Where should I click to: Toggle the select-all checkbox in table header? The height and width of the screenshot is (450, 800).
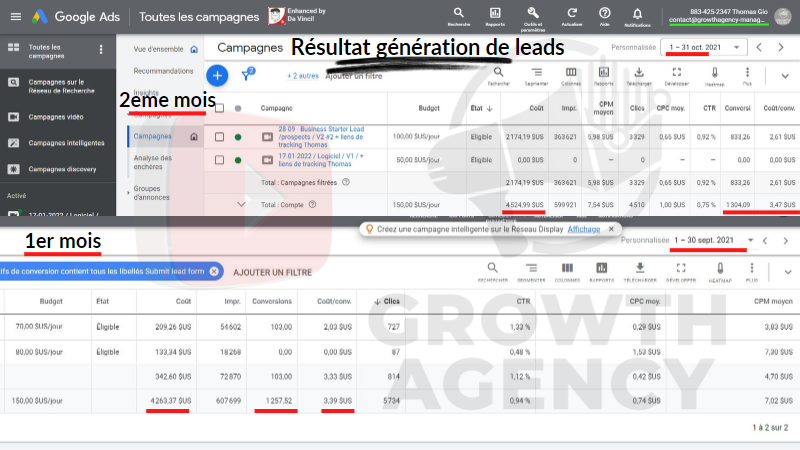point(219,108)
